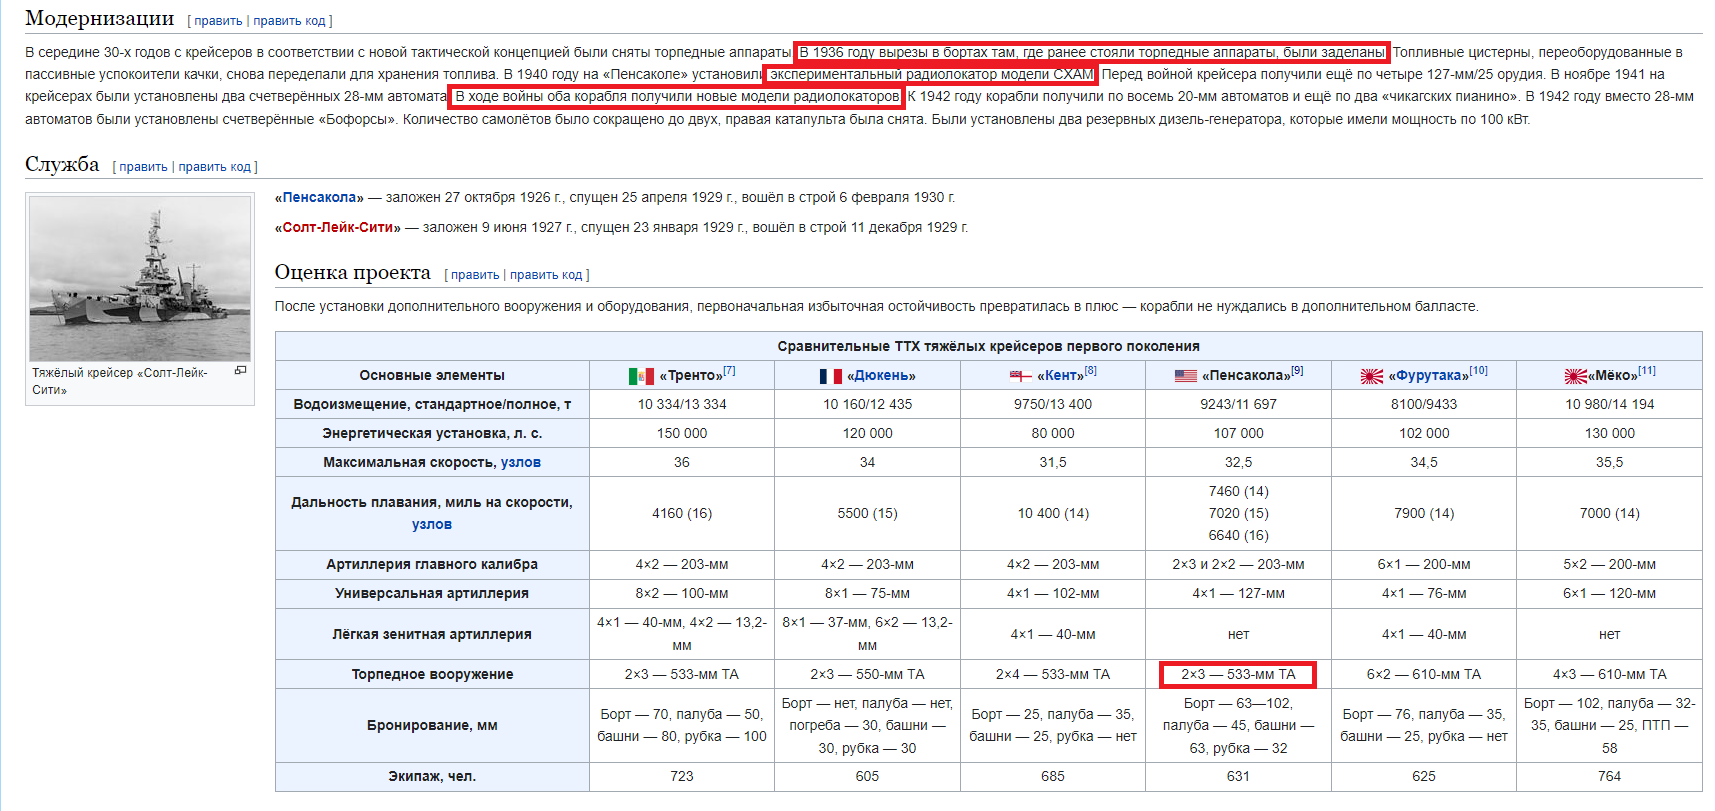Open the «Кент» table header link
Screen dimensions: 1715x811
click(1061, 376)
